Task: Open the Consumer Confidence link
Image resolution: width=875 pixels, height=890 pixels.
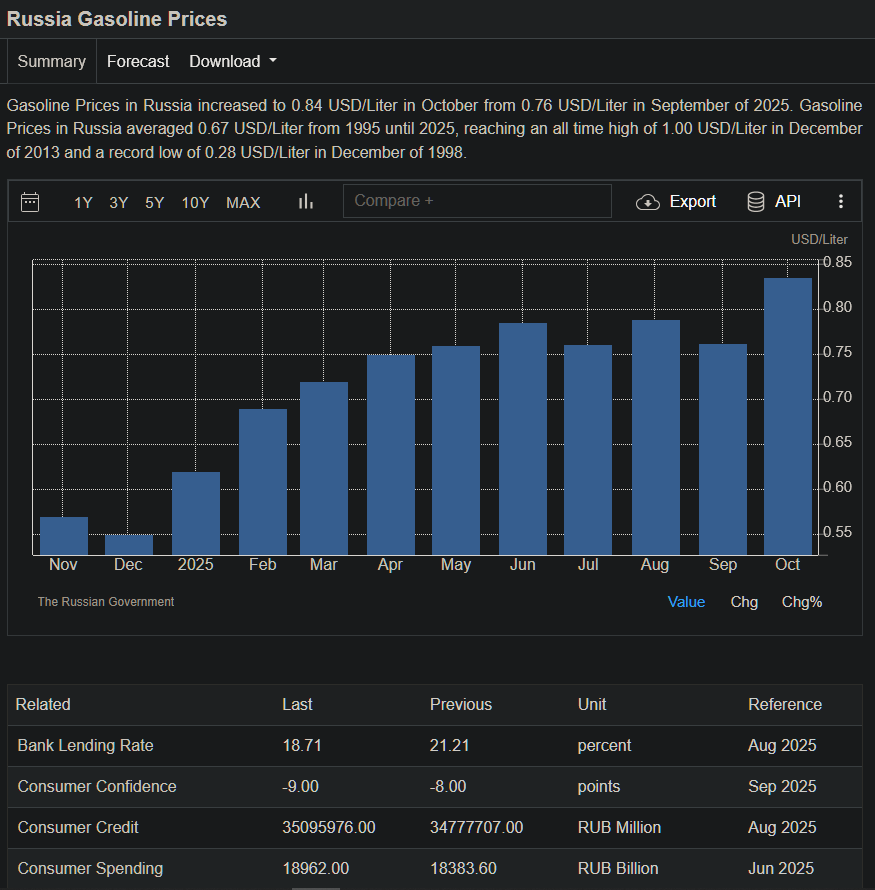Action: 97,786
